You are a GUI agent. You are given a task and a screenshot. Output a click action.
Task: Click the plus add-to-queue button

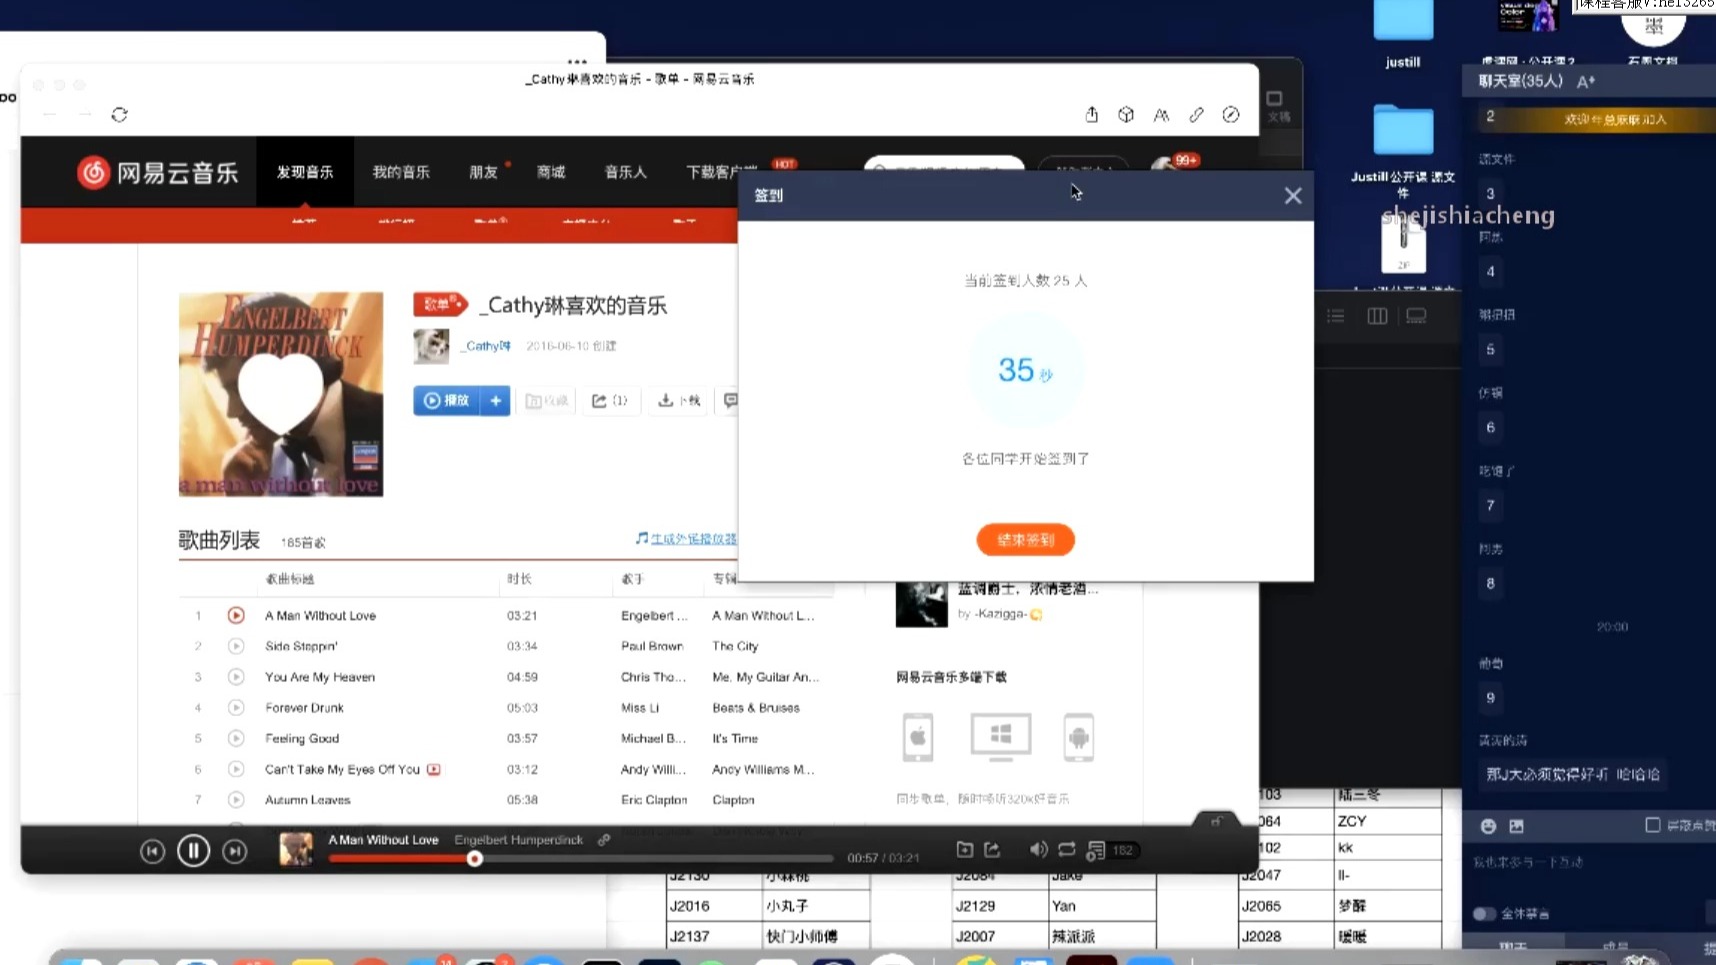(x=496, y=401)
